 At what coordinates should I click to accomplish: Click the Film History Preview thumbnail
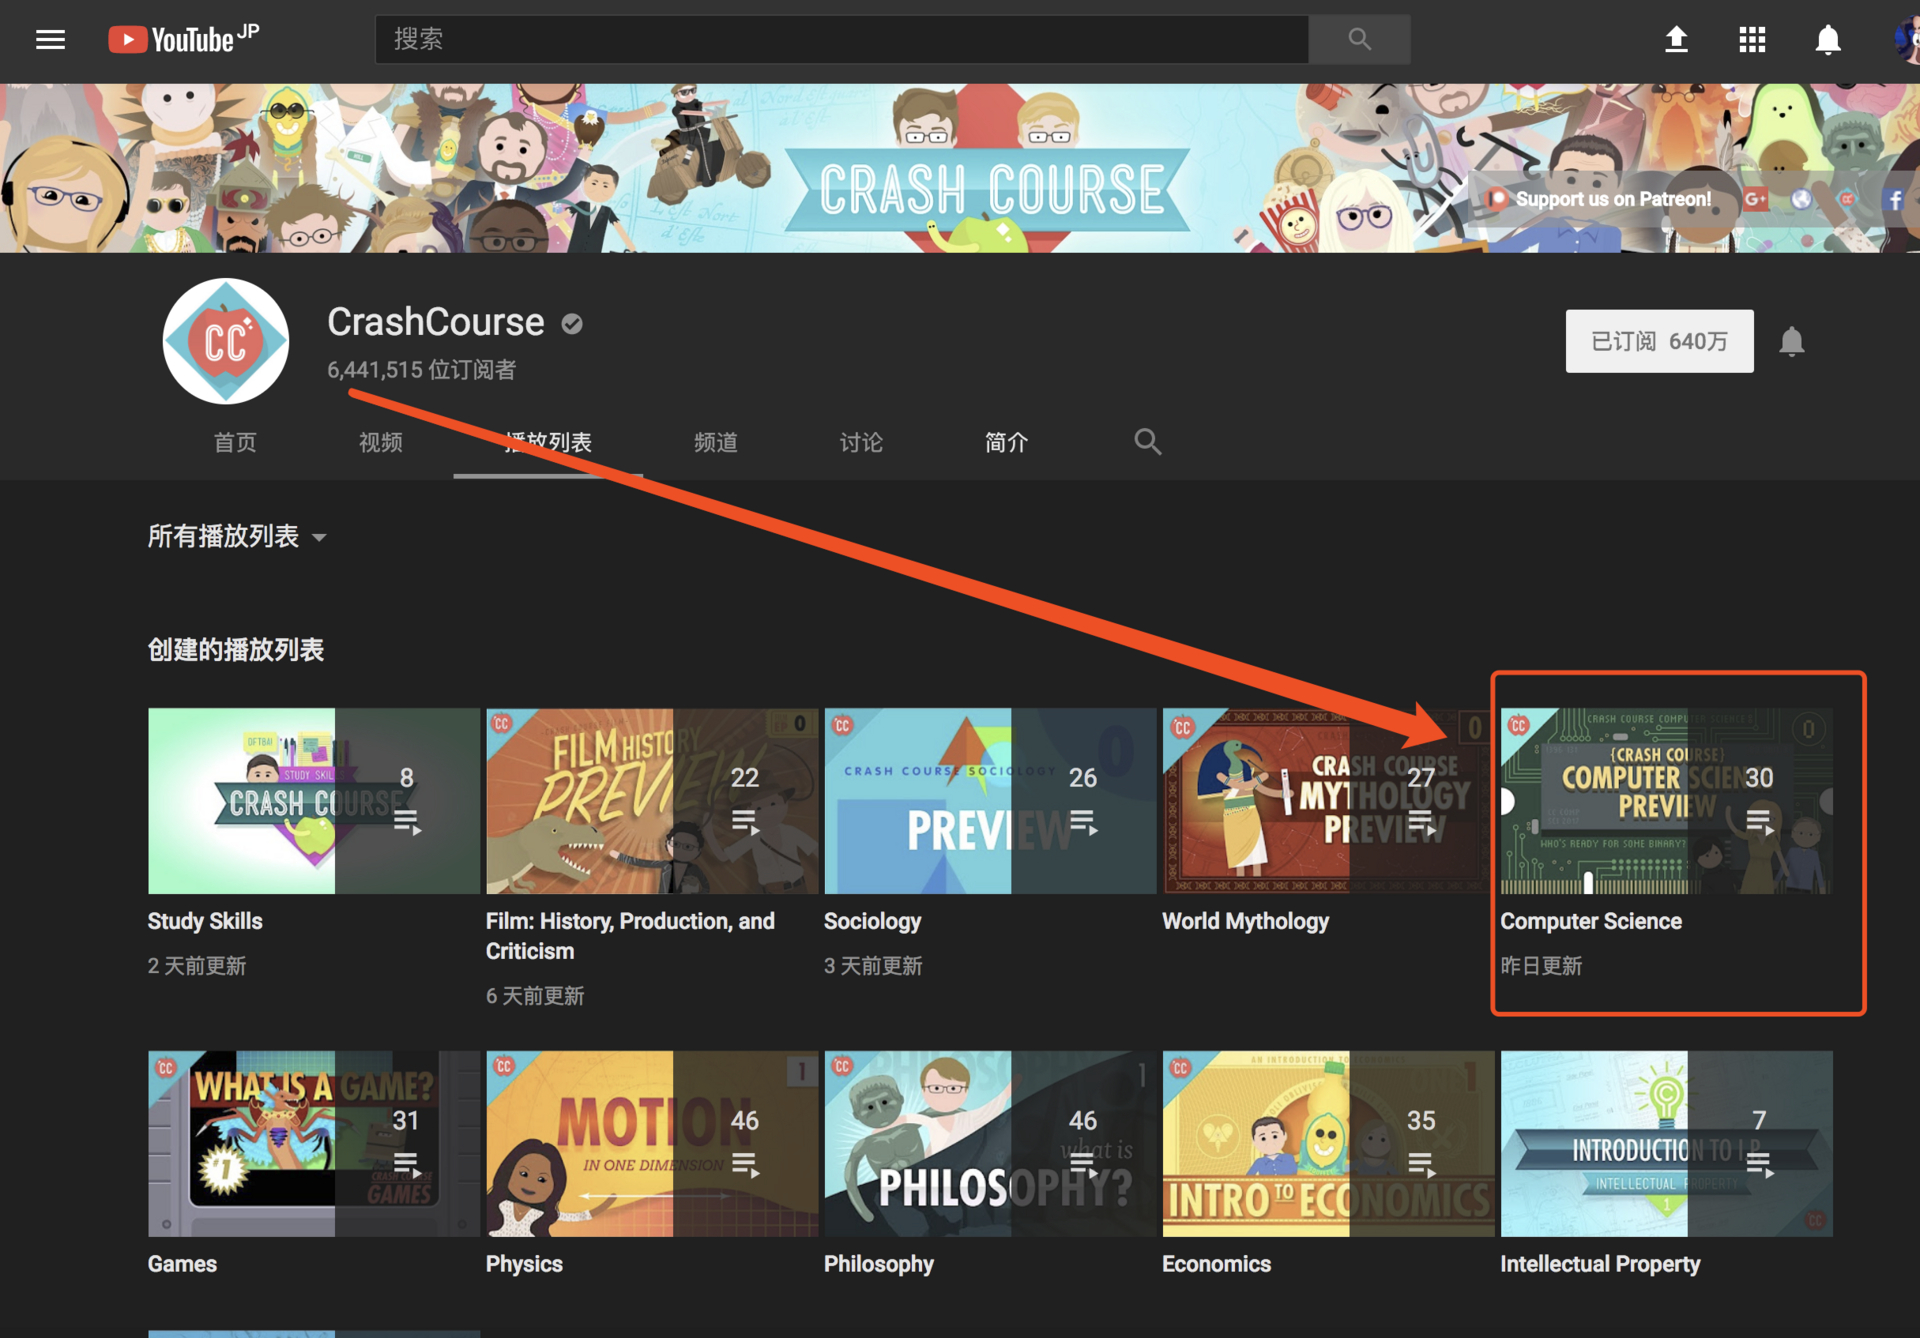tap(652, 801)
